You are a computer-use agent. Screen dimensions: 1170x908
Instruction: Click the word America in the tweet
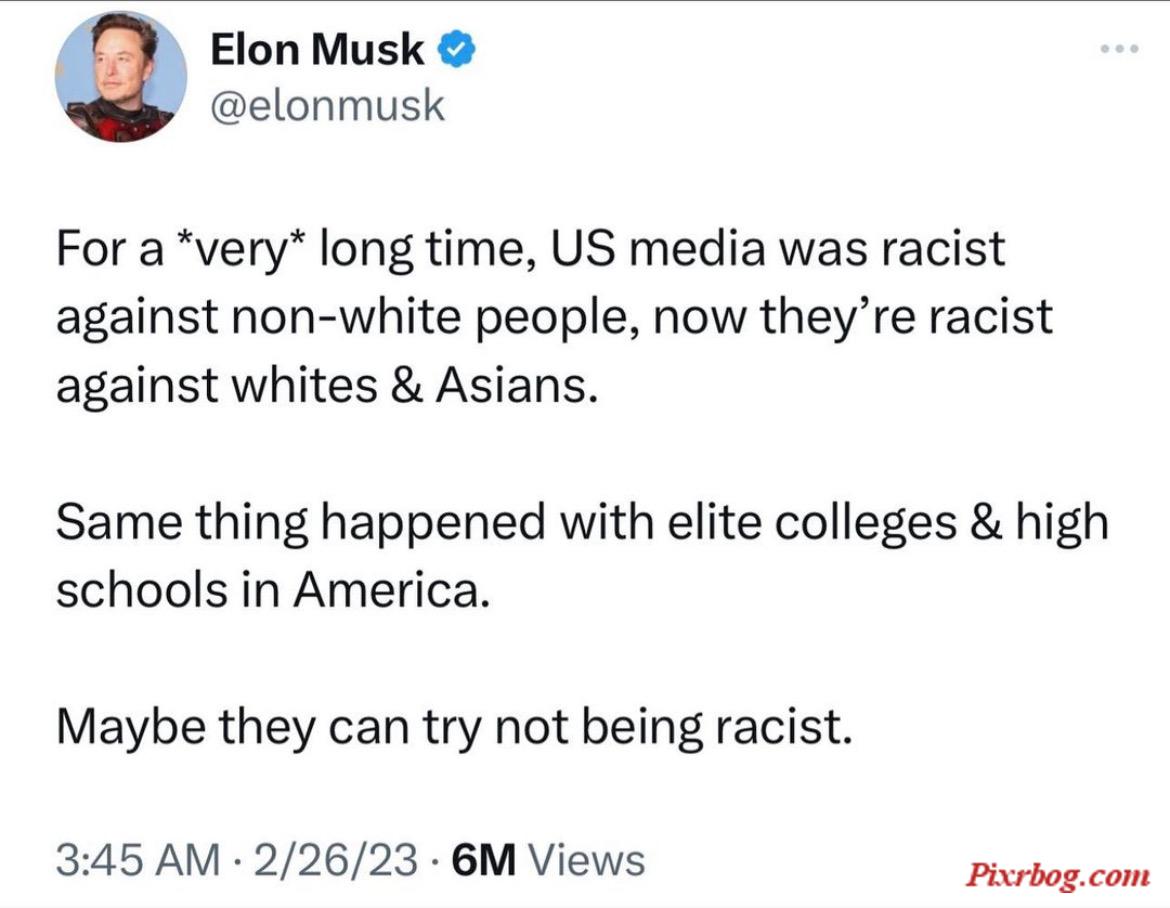392,590
